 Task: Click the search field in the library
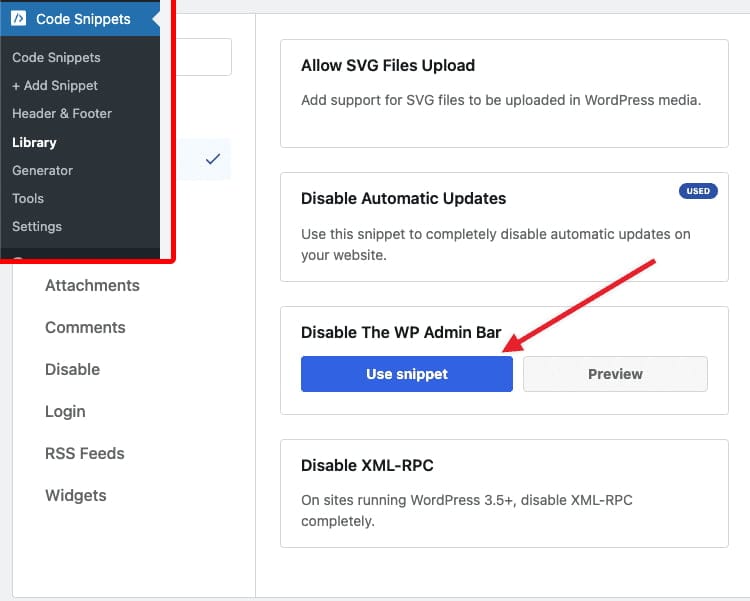(x=200, y=57)
